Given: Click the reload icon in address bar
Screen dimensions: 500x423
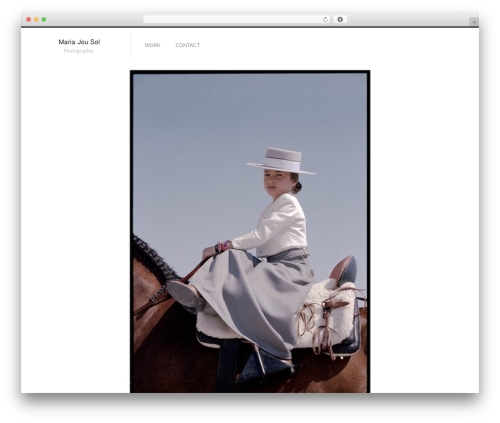Looking at the screenshot, I should pyautogui.click(x=325, y=19).
